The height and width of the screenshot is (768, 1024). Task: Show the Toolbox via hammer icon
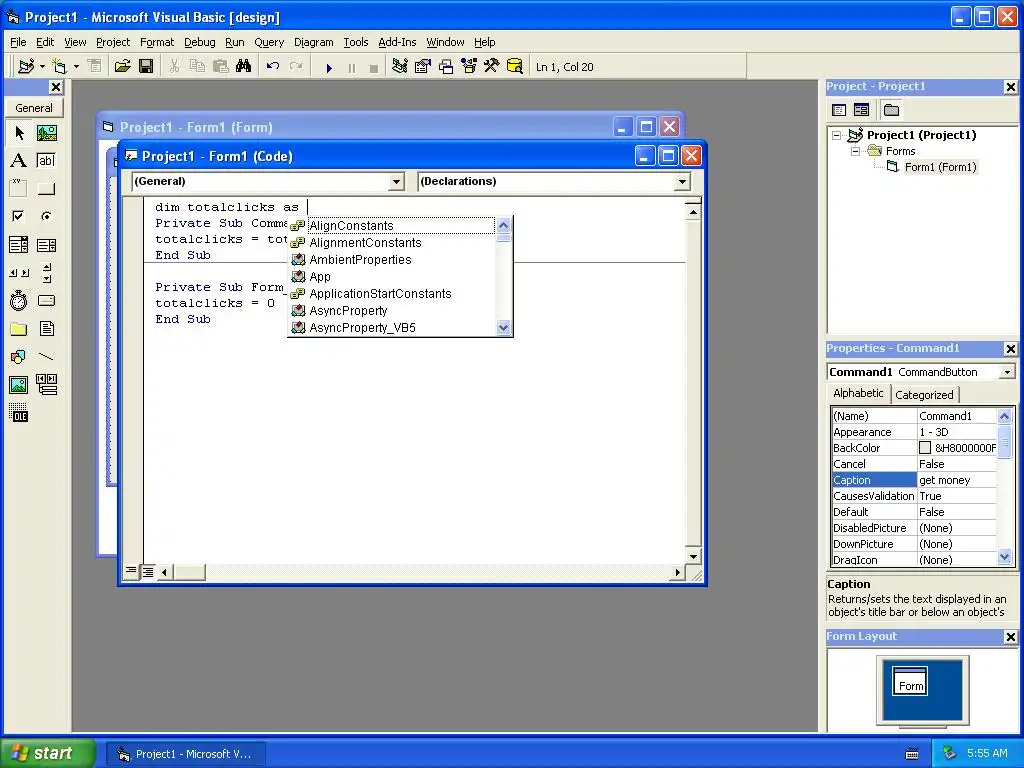coord(492,66)
